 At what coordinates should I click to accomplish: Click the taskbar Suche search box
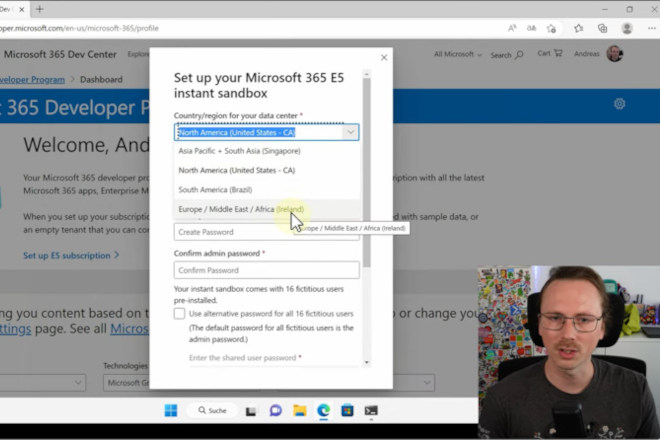(213, 410)
